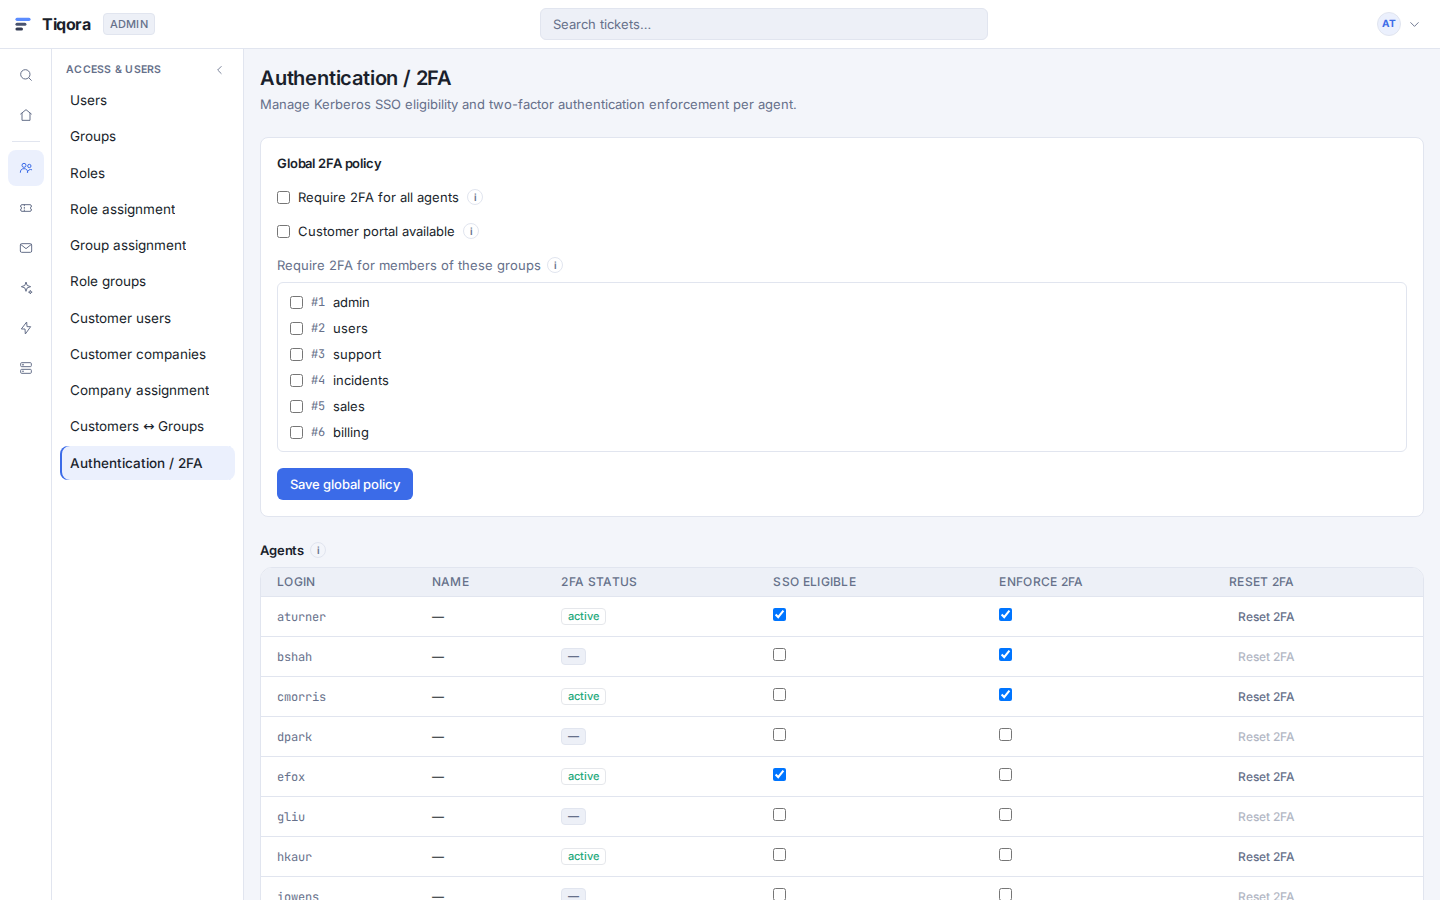1440x900 pixels.
Task: Click info icon beside Require 2FA for all agents
Action: (x=475, y=198)
